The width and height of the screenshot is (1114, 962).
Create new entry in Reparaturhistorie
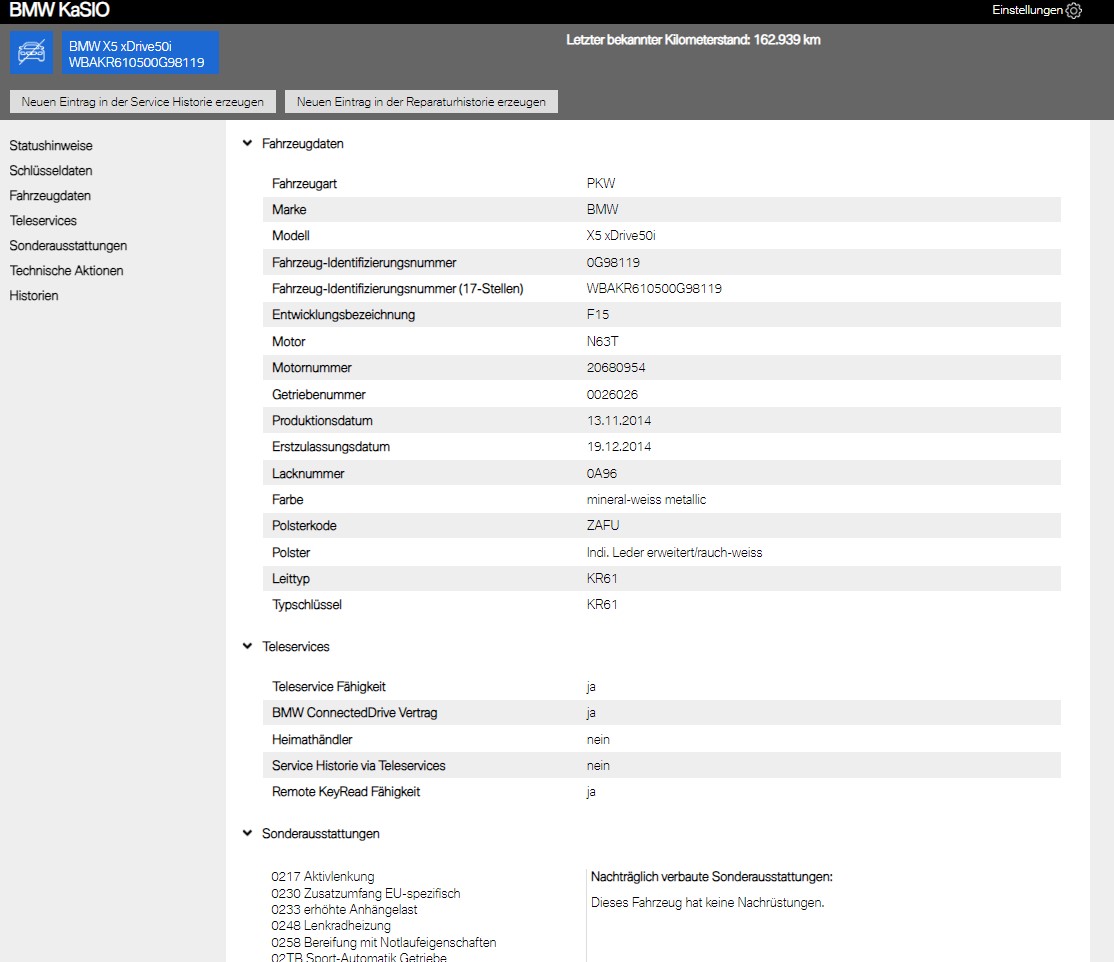pyautogui.click(x=421, y=102)
